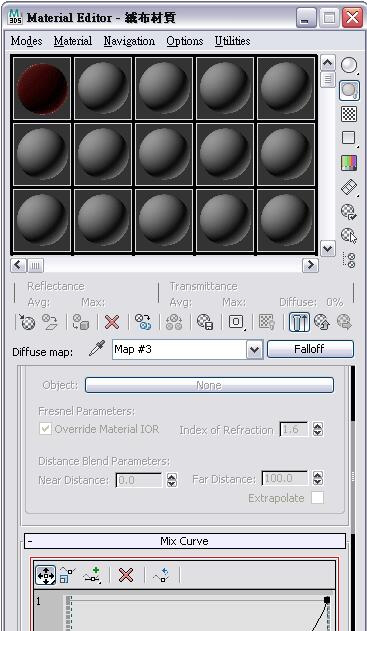
Task: Click the Index of Refraction value field
Action: coord(294,430)
